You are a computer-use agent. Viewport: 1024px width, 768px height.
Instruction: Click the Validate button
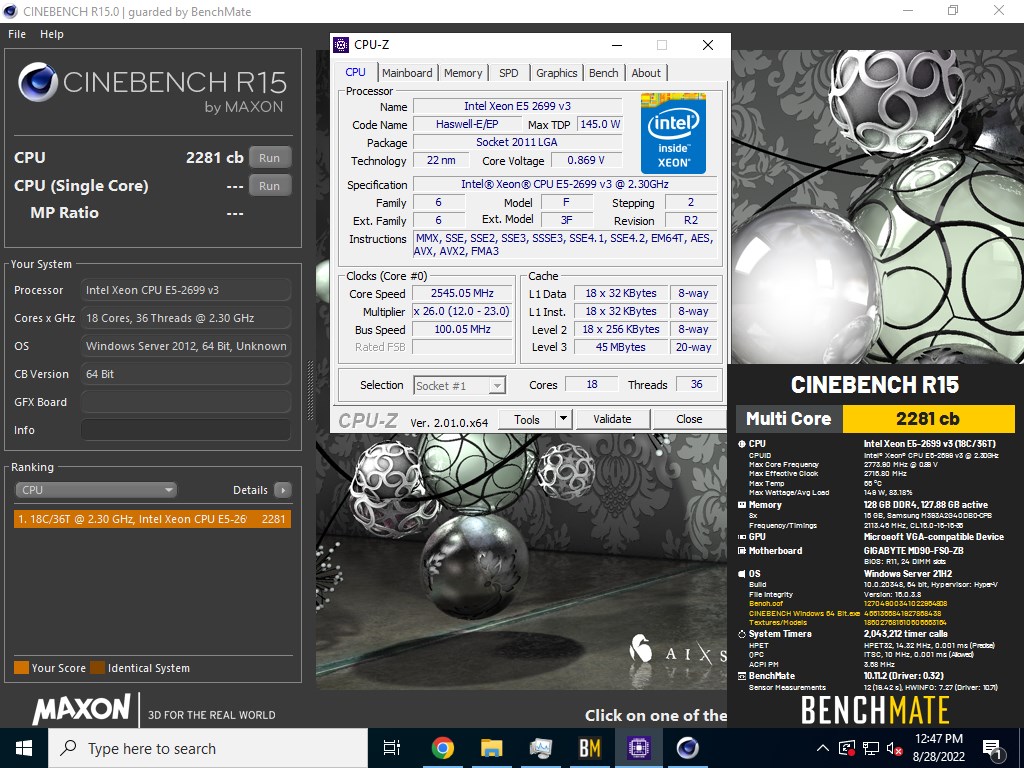pos(612,419)
